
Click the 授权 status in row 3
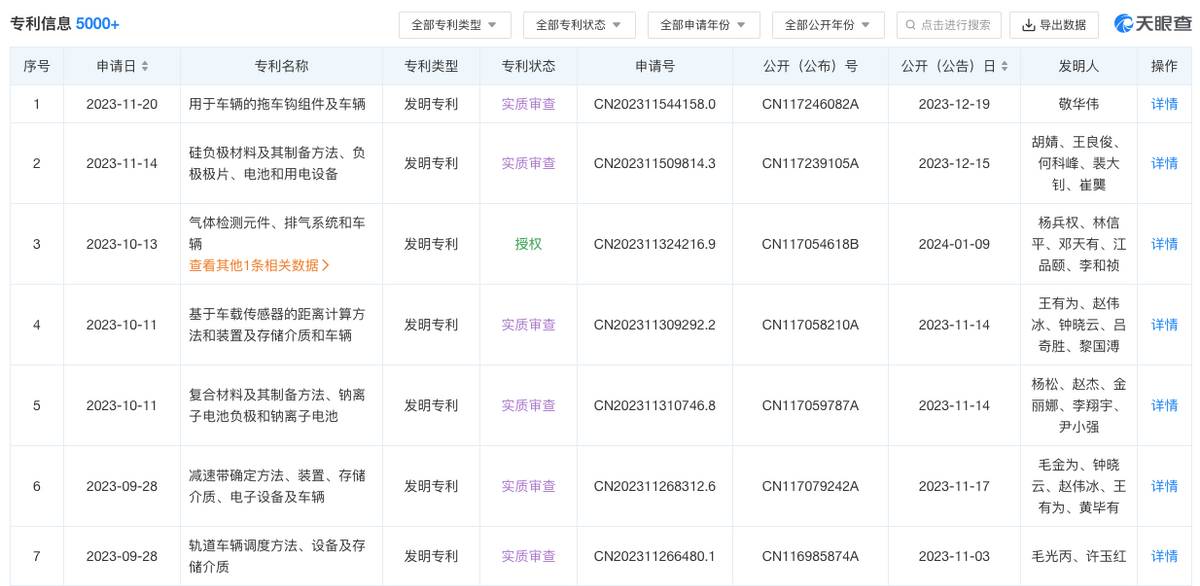[528, 244]
